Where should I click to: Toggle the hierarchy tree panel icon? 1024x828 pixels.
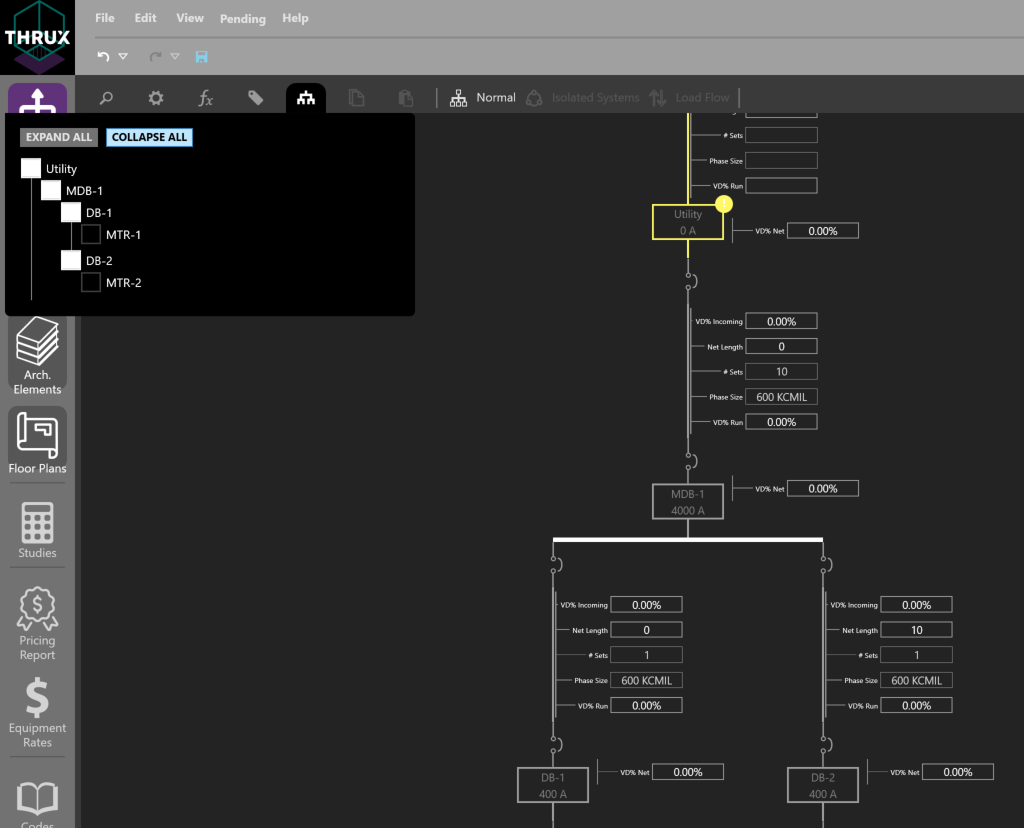point(305,98)
